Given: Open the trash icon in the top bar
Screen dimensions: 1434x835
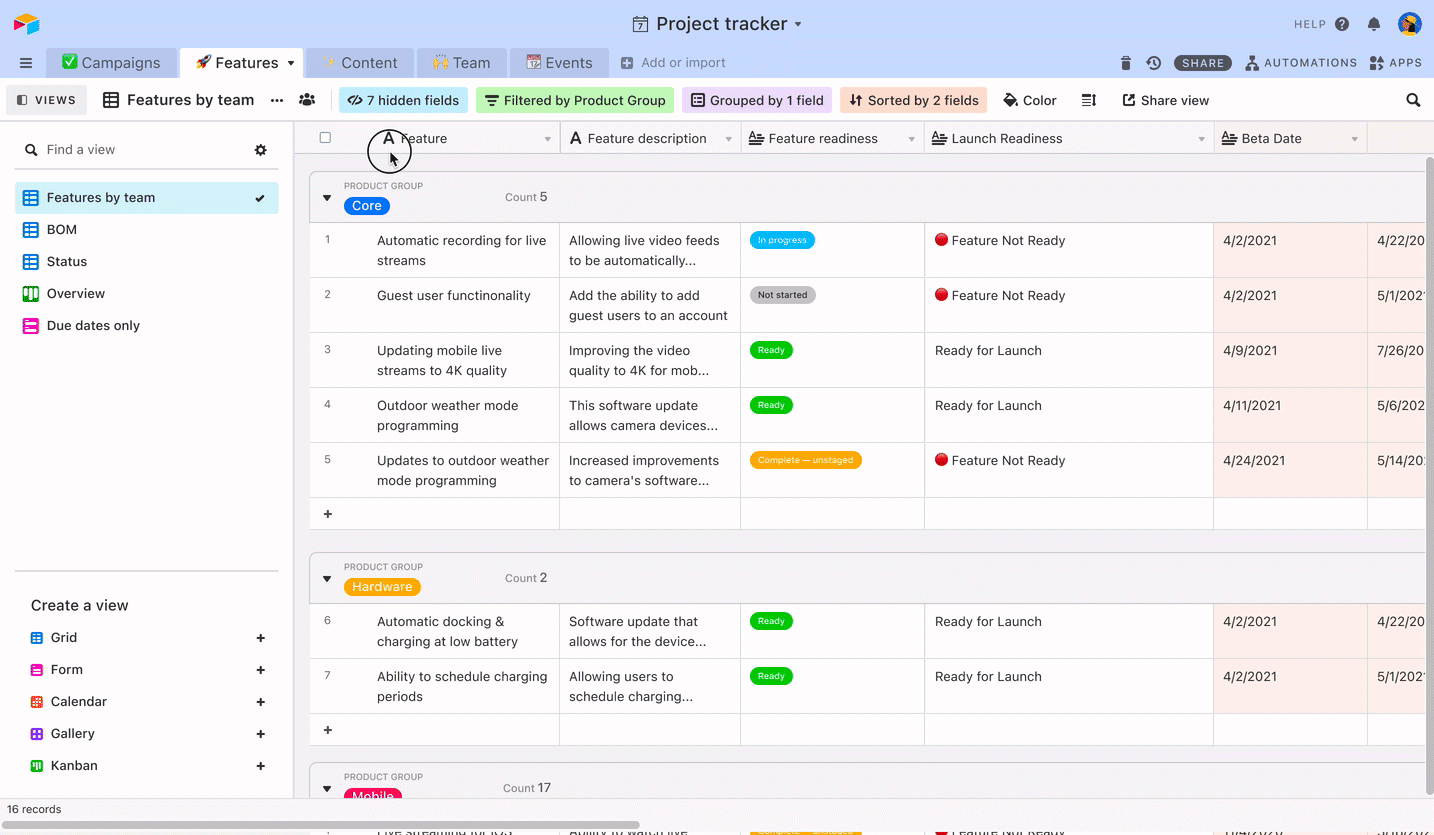Looking at the screenshot, I should click(x=1125, y=62).
